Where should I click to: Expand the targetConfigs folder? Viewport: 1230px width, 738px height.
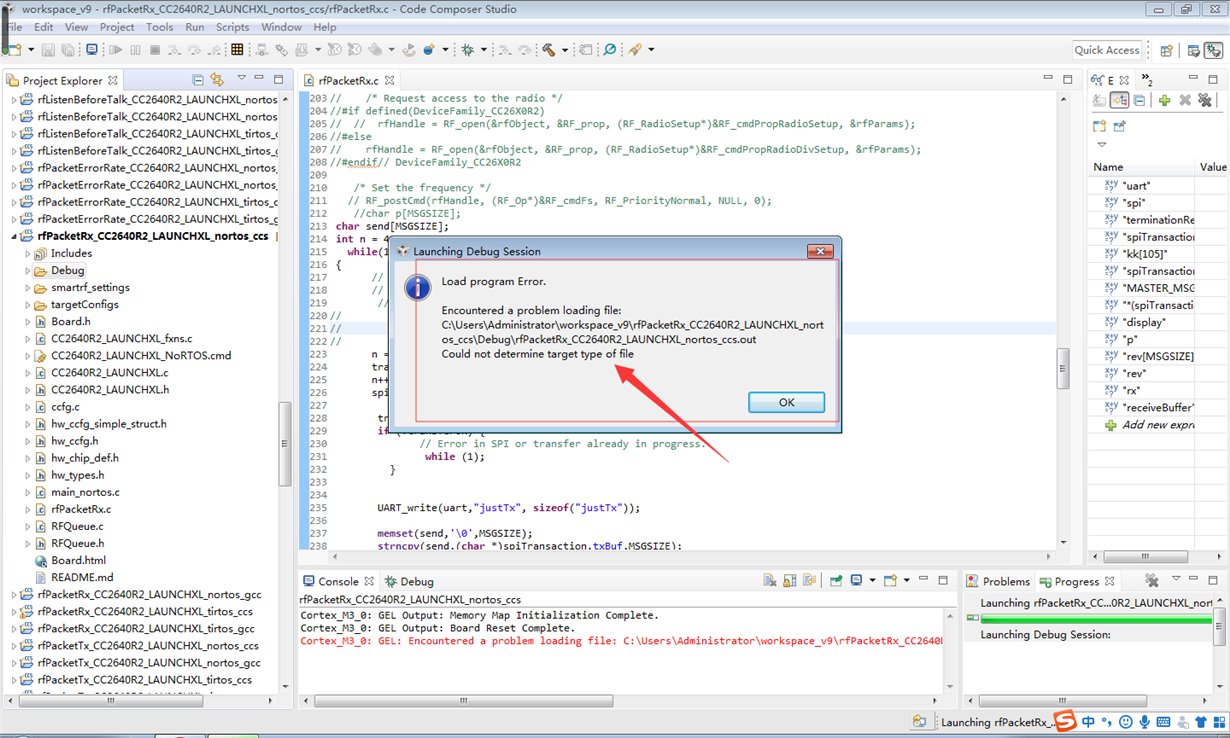point(28,305)
